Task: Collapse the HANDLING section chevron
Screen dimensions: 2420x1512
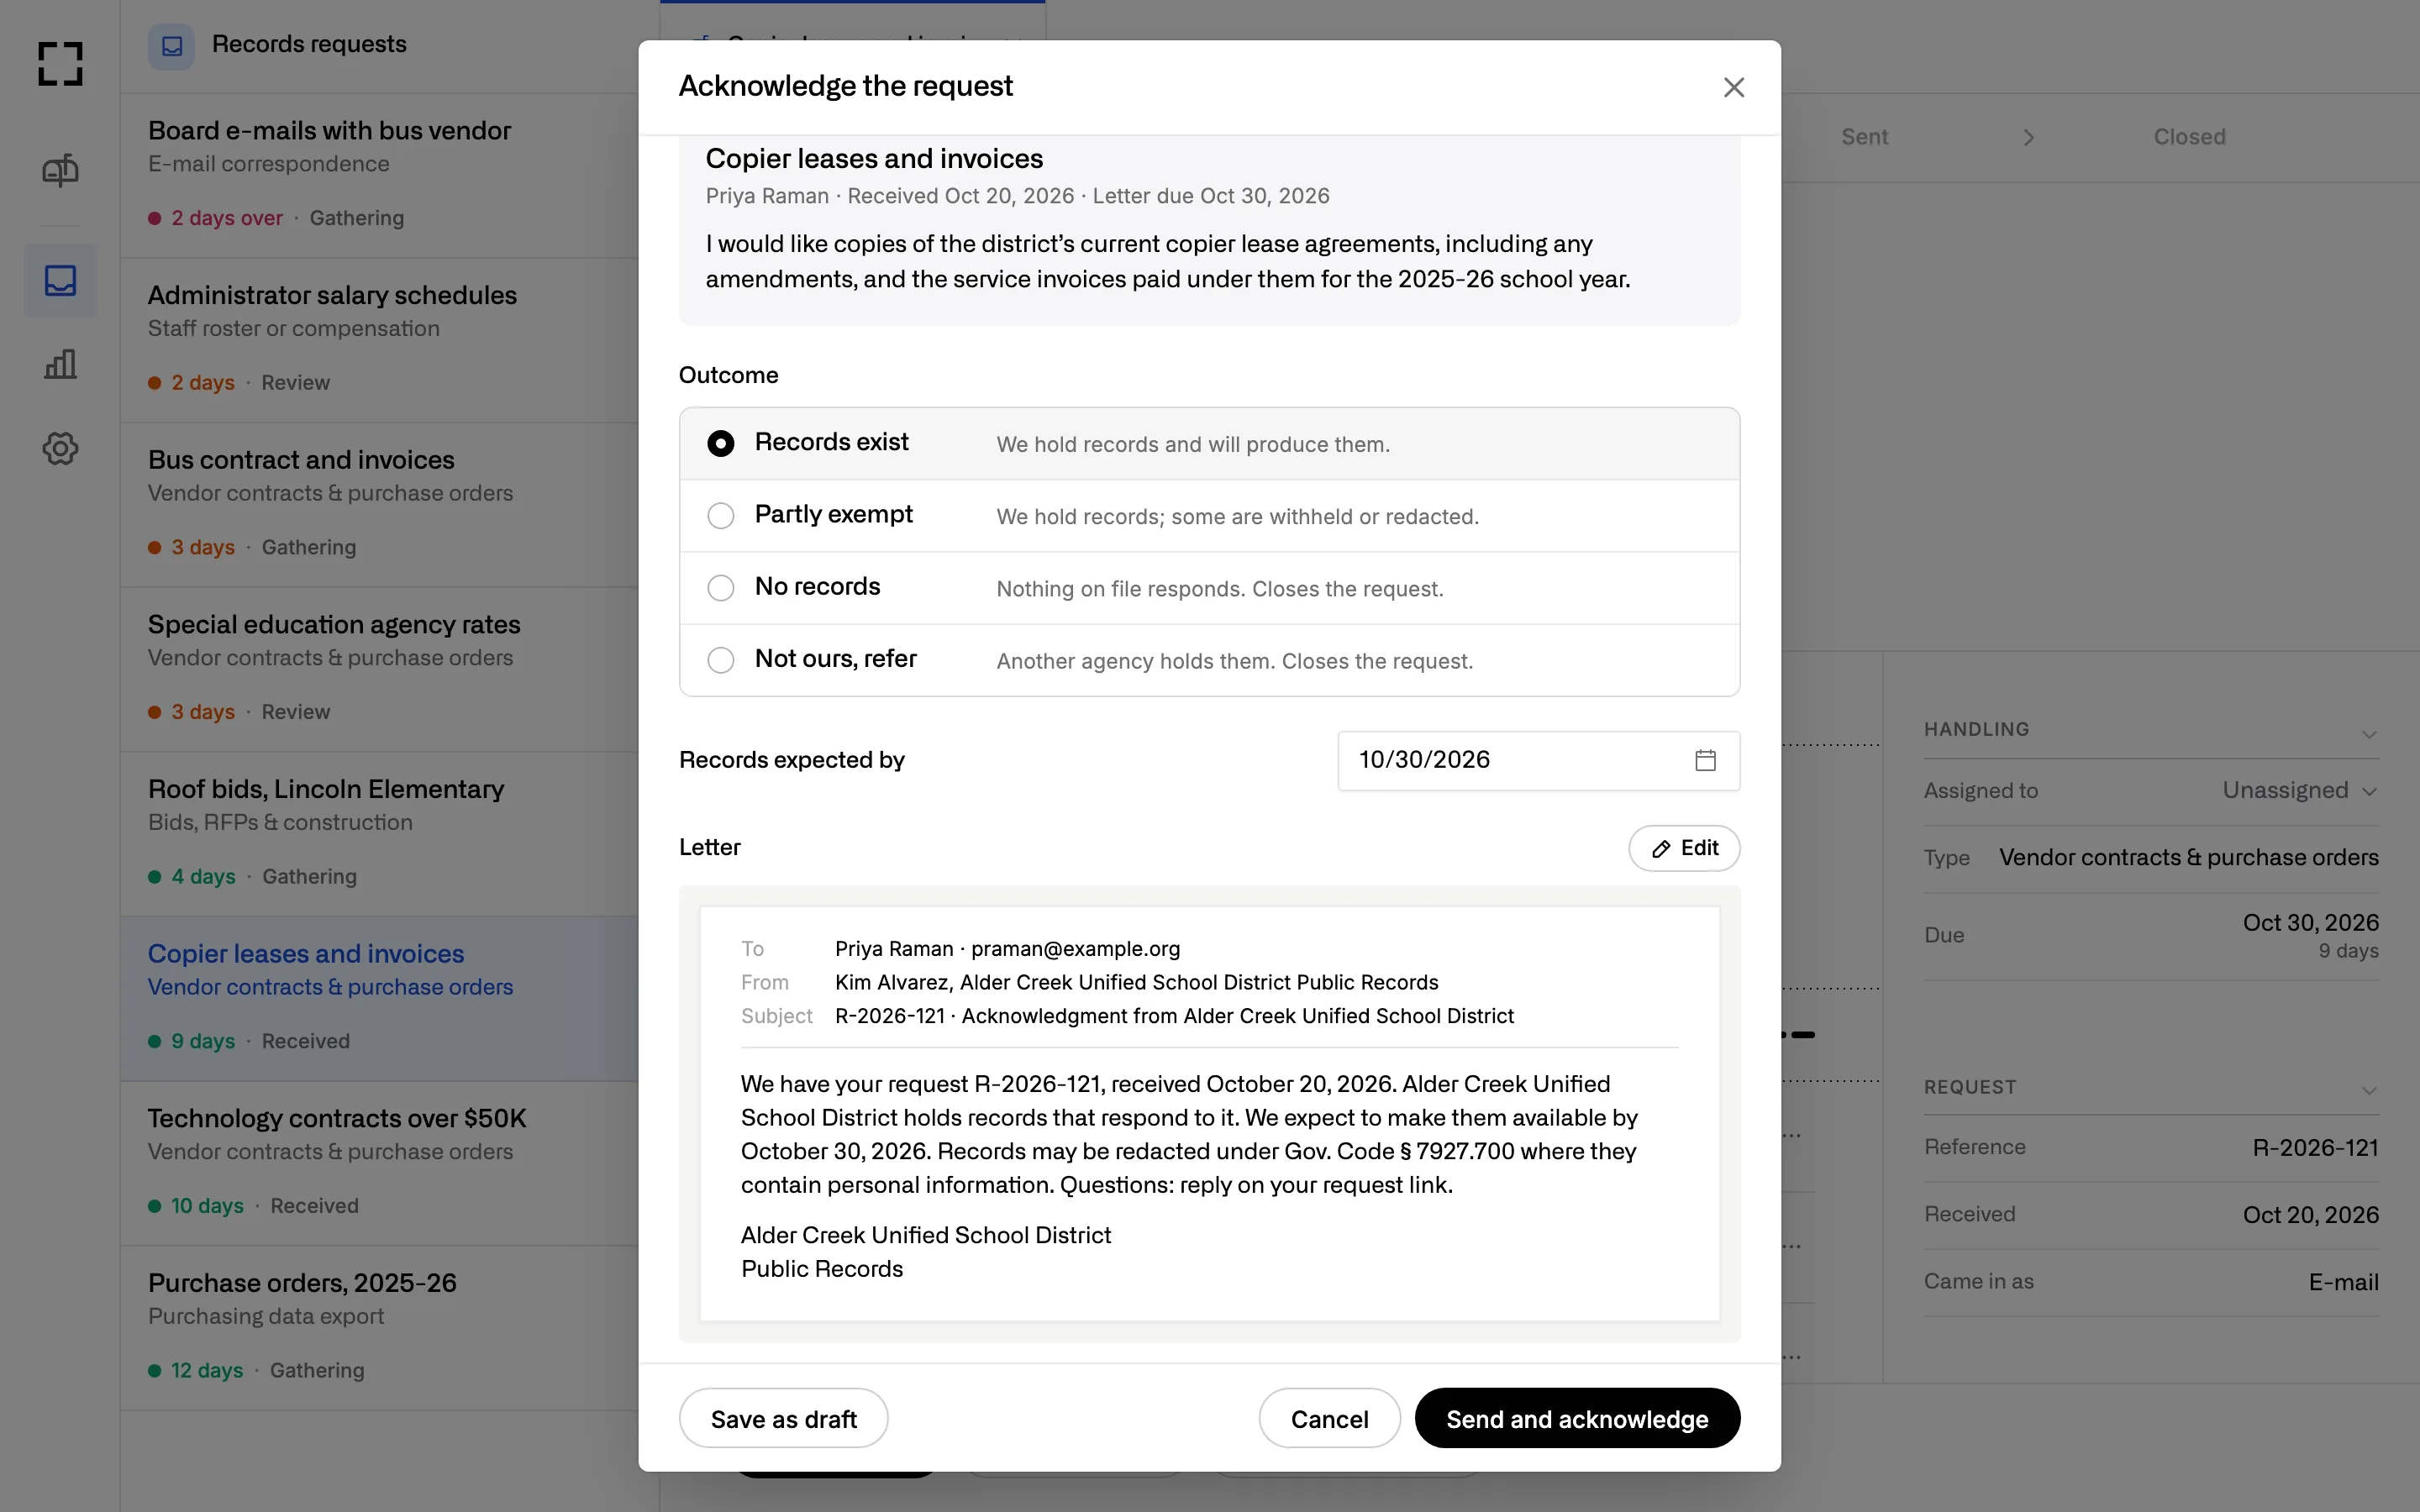Action: pos(2369,733)
